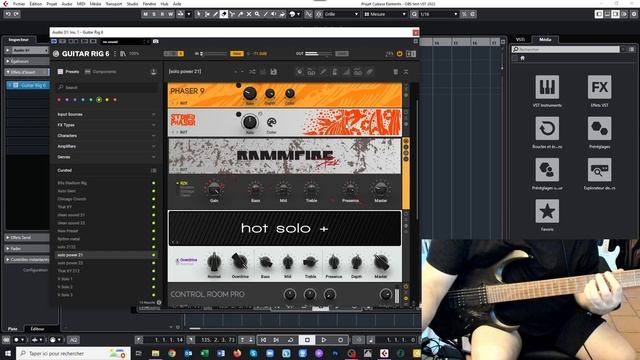This screenshot has width=640, height=360.
Task: Select Components view in Guitar Rig browser
Action: [100, 72]
